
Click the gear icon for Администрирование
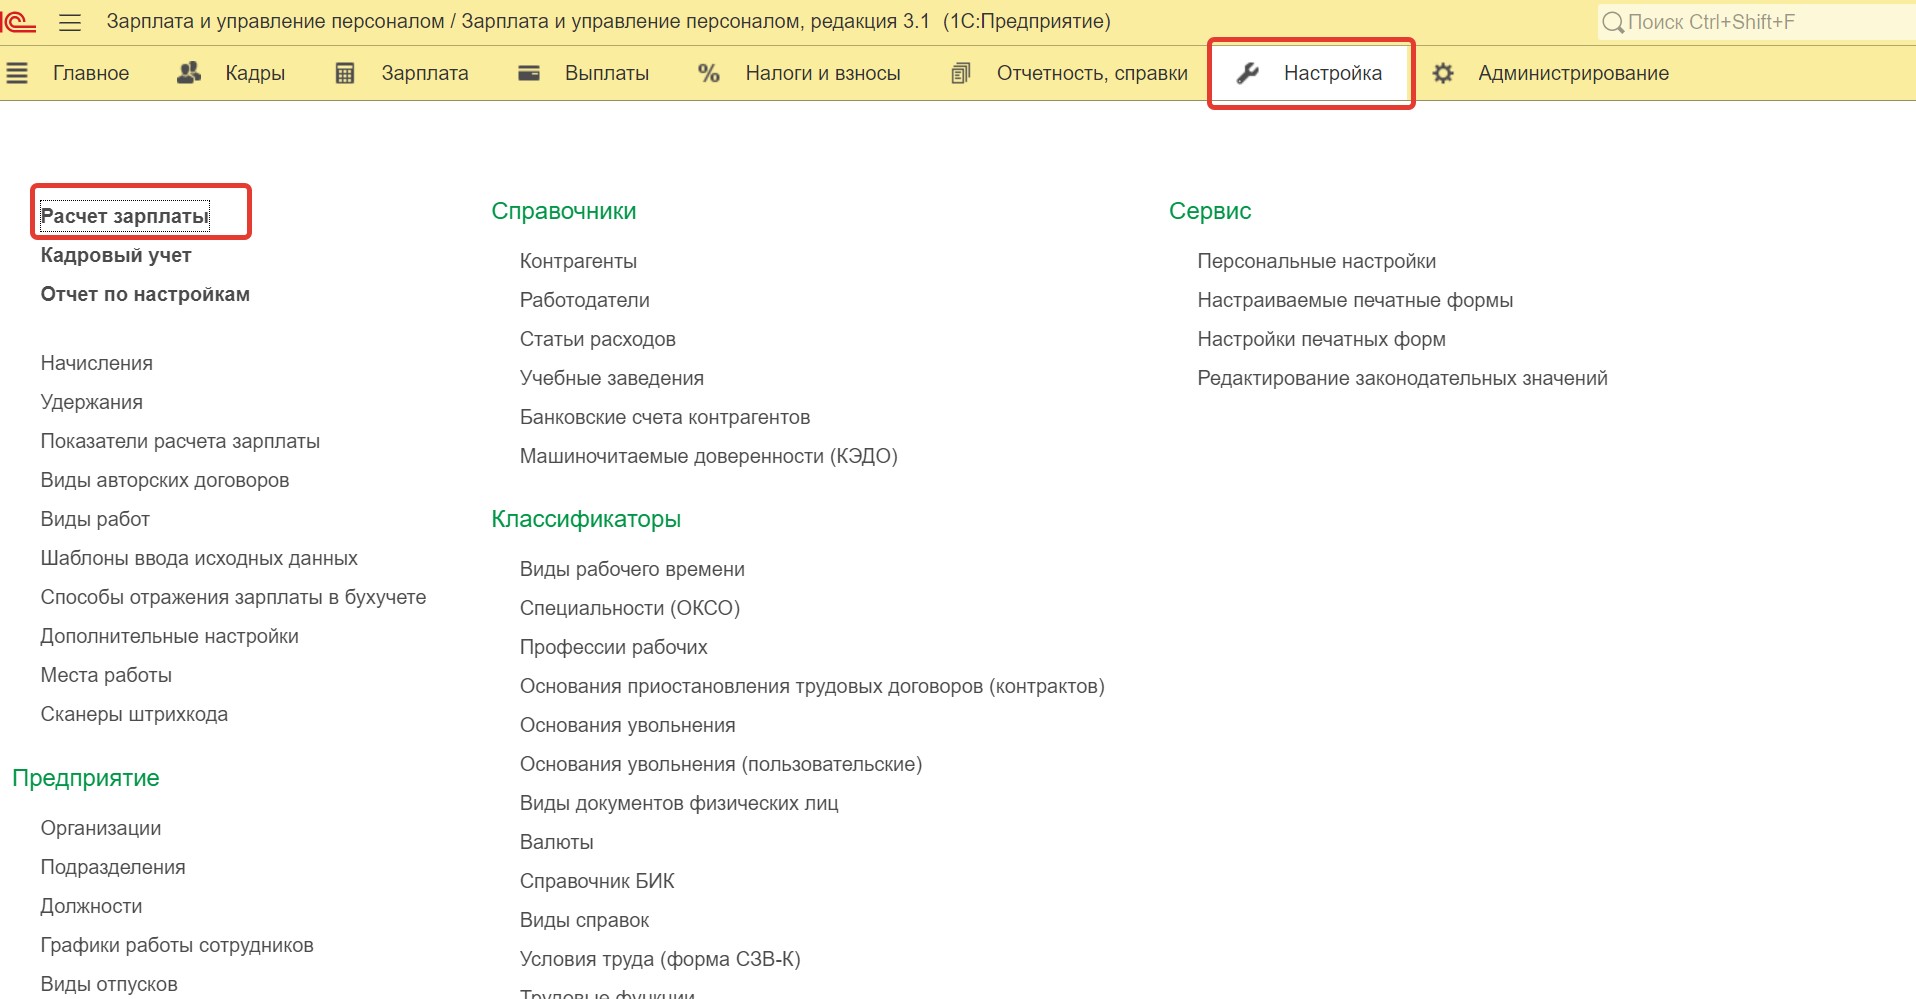[x=1443, y=73]
